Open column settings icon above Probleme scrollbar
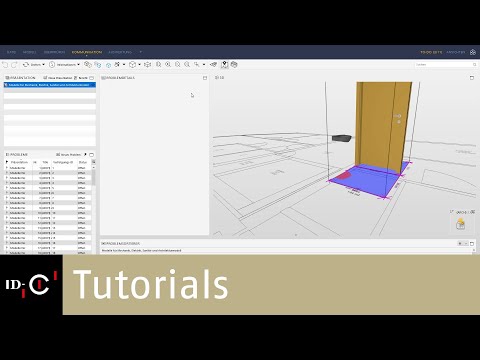480x360 pixels. tap(94, 162)
